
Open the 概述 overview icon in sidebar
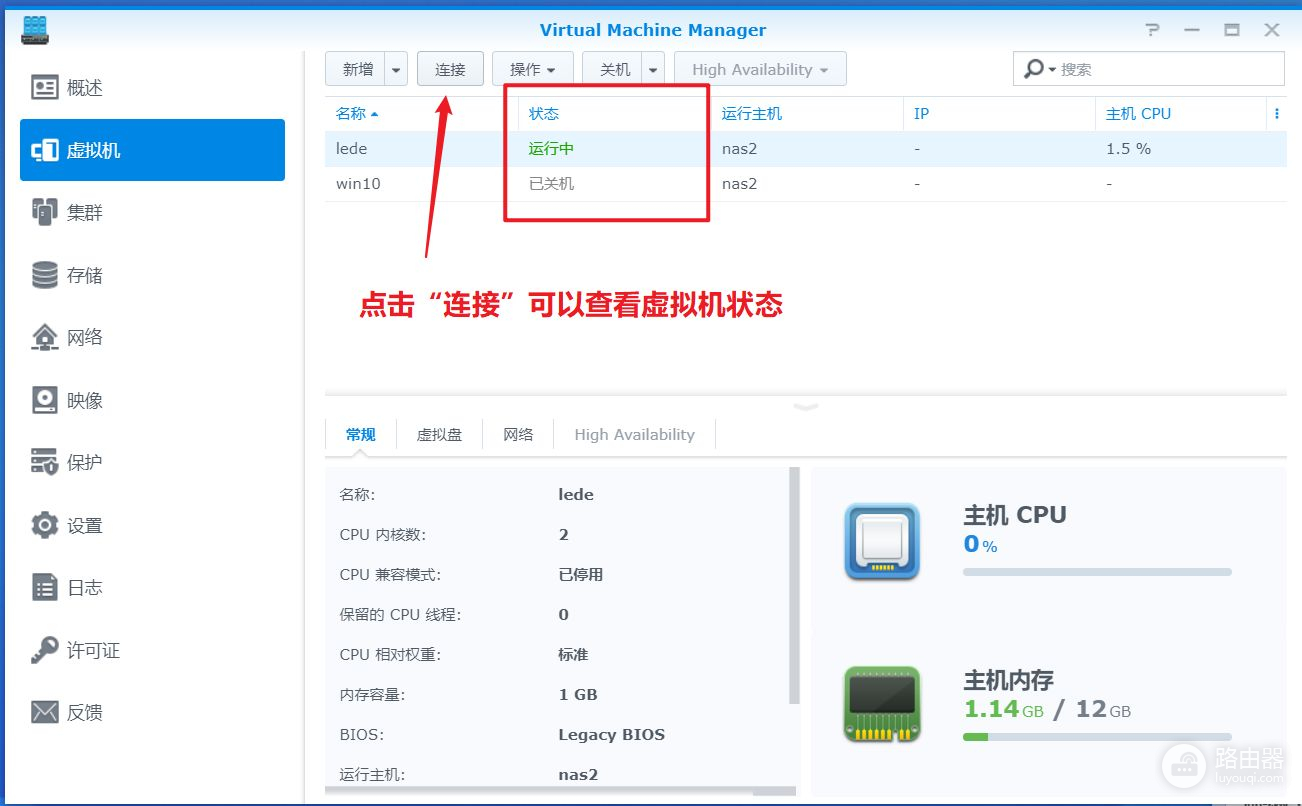[45, 88]
